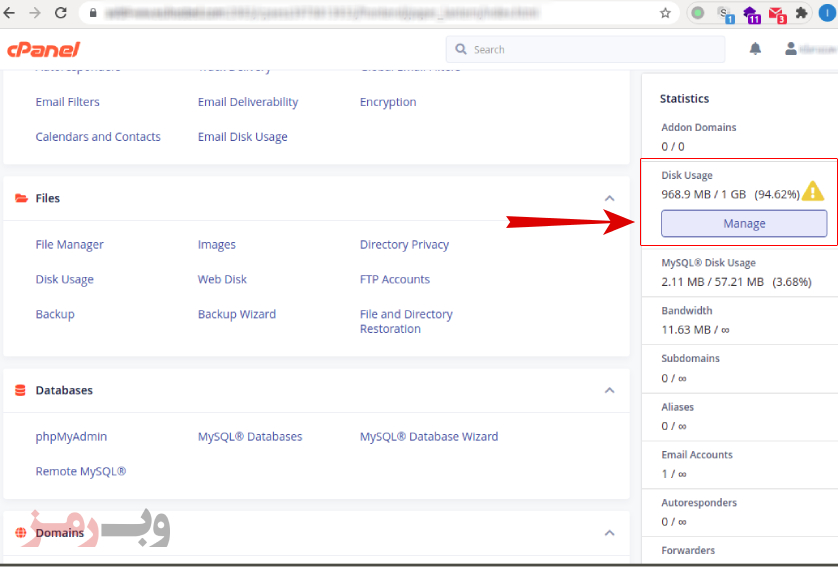Click the Forwarders statistic label
This screenshot has height=567, width=838.
688,550
